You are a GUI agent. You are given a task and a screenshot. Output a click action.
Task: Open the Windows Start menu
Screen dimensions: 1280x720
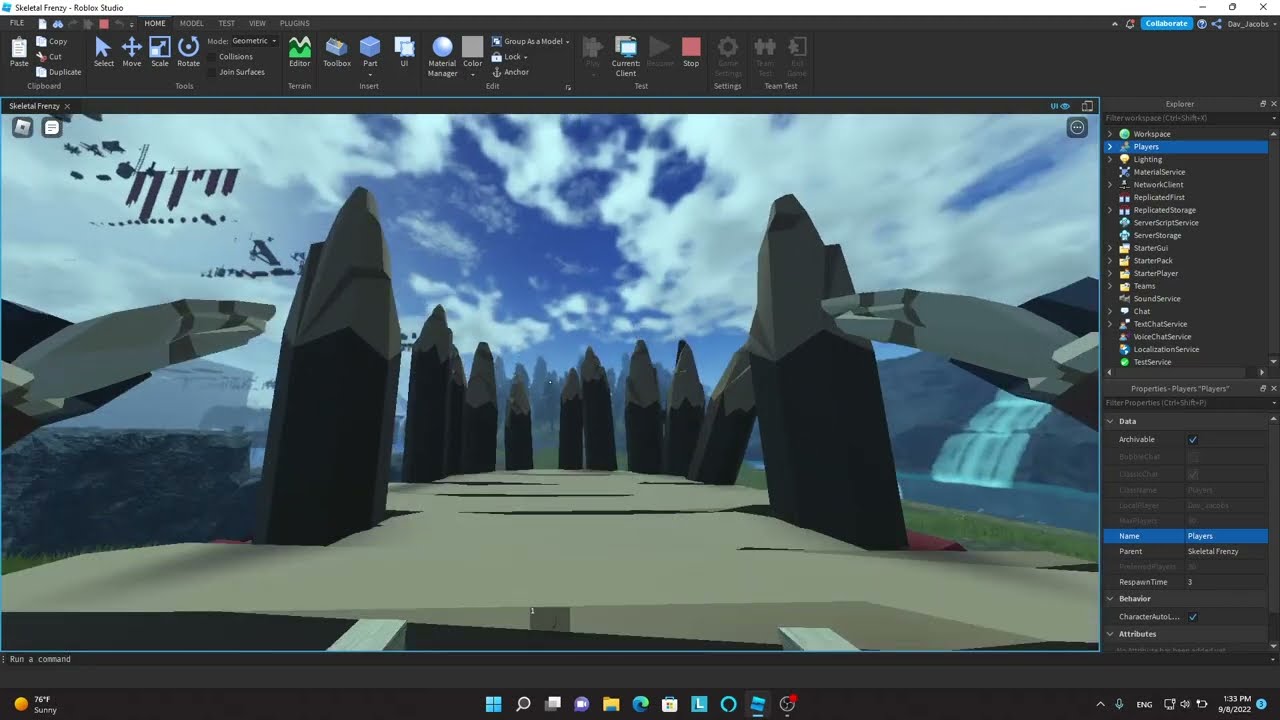(x=493, y=704)
